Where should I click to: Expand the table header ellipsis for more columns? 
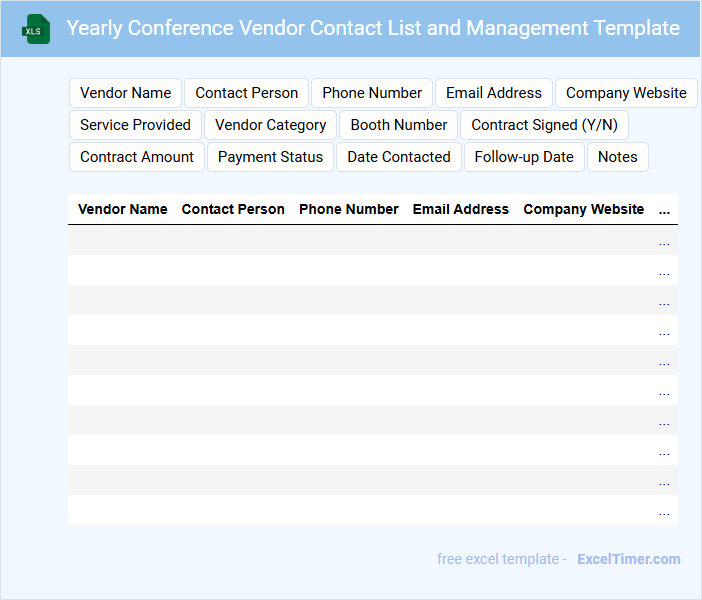point(664,210)
